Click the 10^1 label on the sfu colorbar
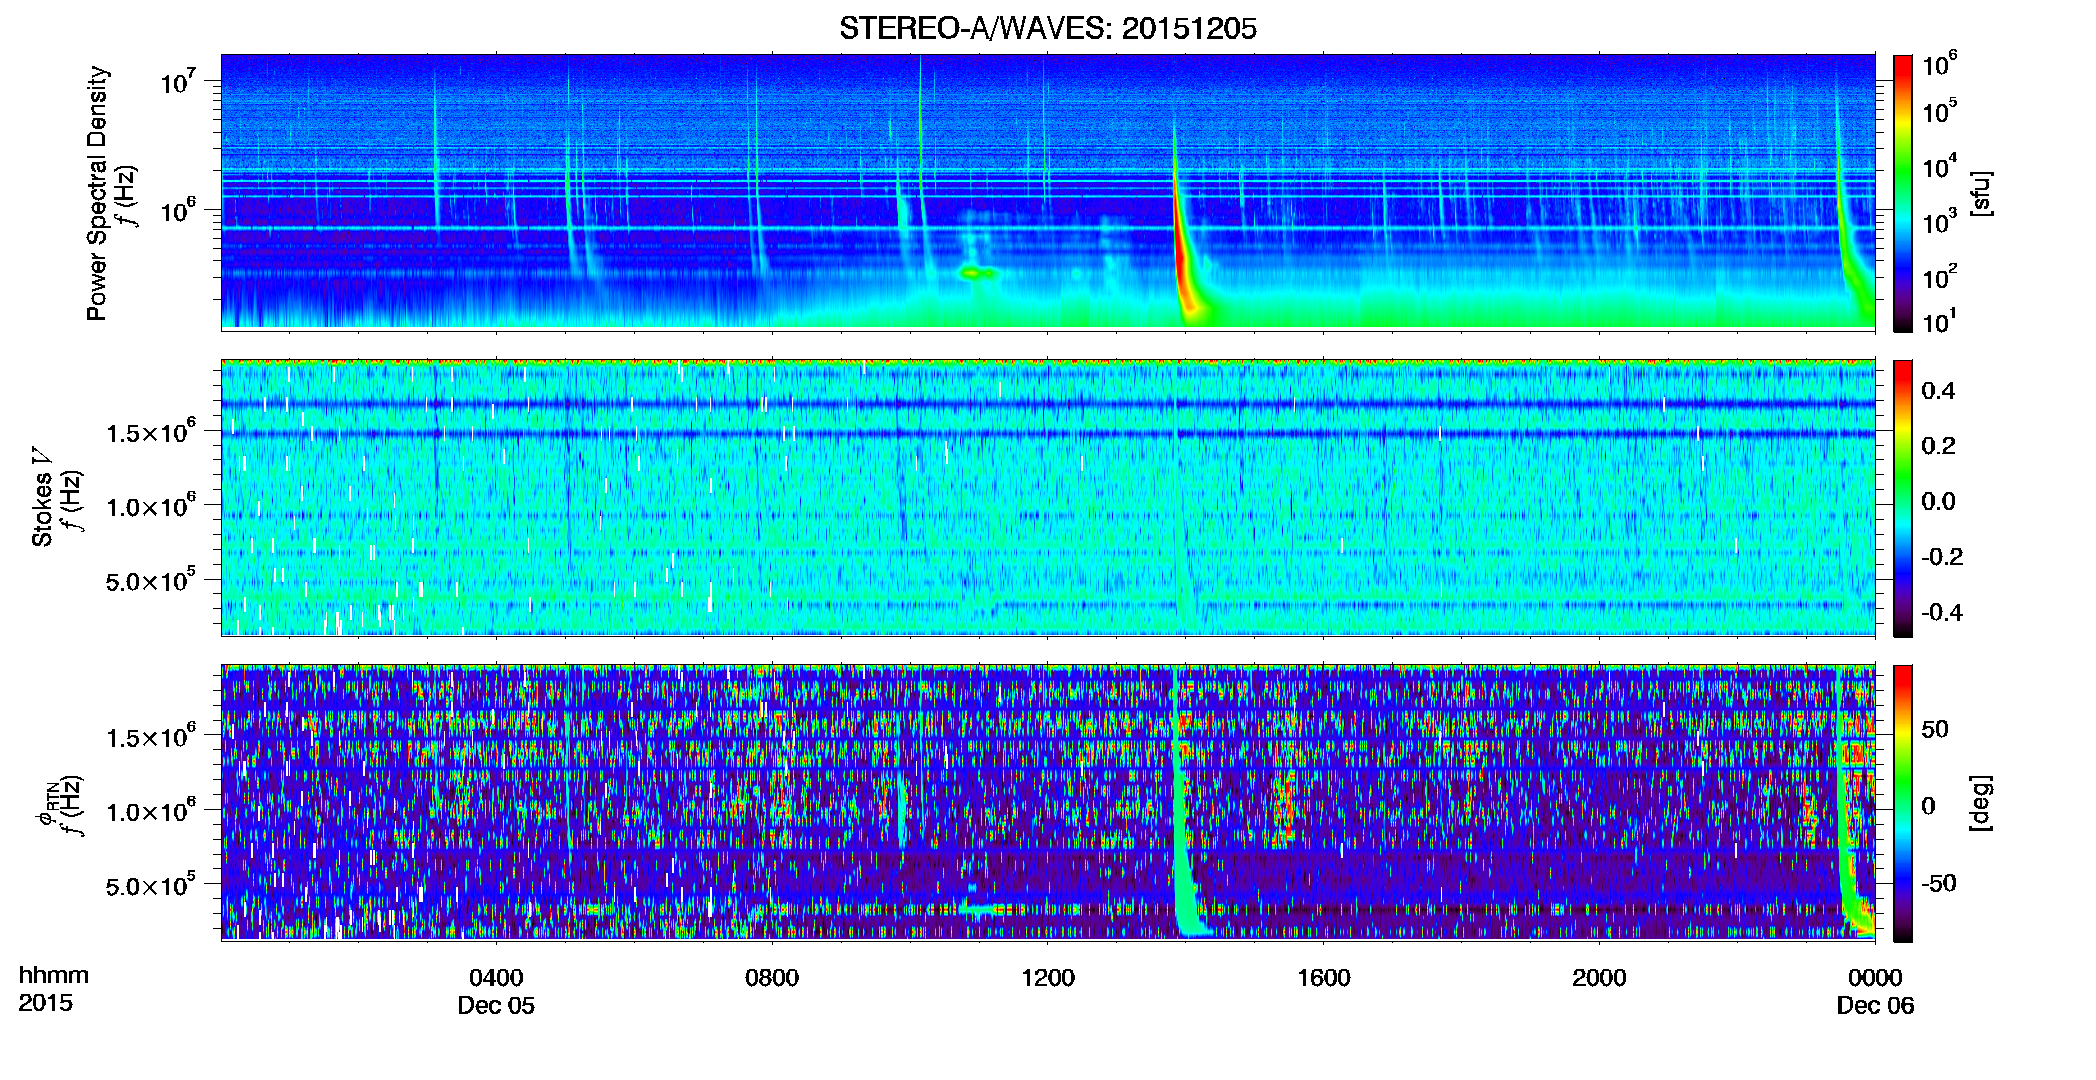This screenshot has width=2096, height=1080. coord(1939,321)
